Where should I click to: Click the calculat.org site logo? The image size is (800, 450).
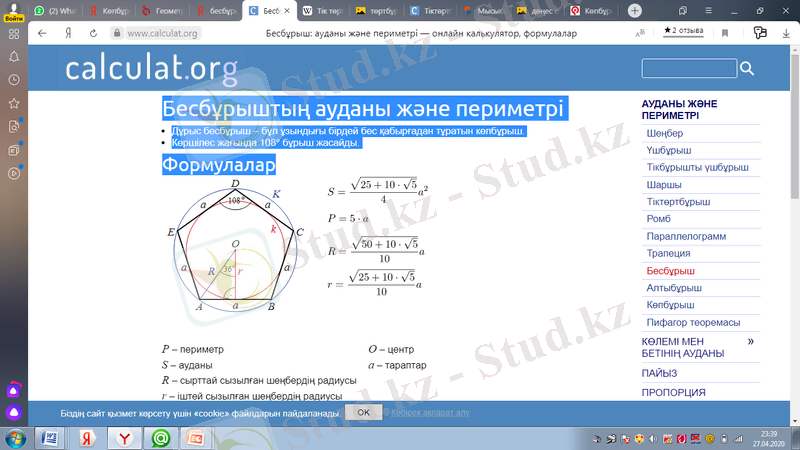point(152,69)
